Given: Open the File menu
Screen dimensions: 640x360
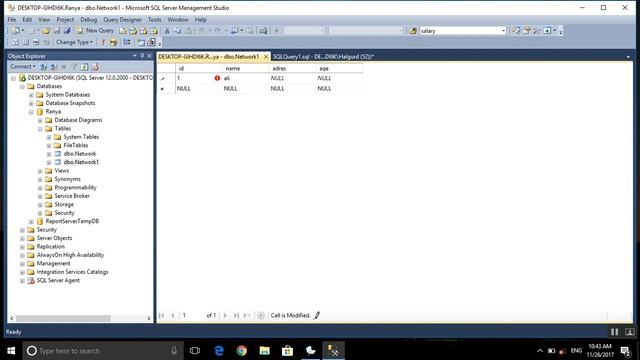Looking at the screenshot, I should (x=11, y=20).
